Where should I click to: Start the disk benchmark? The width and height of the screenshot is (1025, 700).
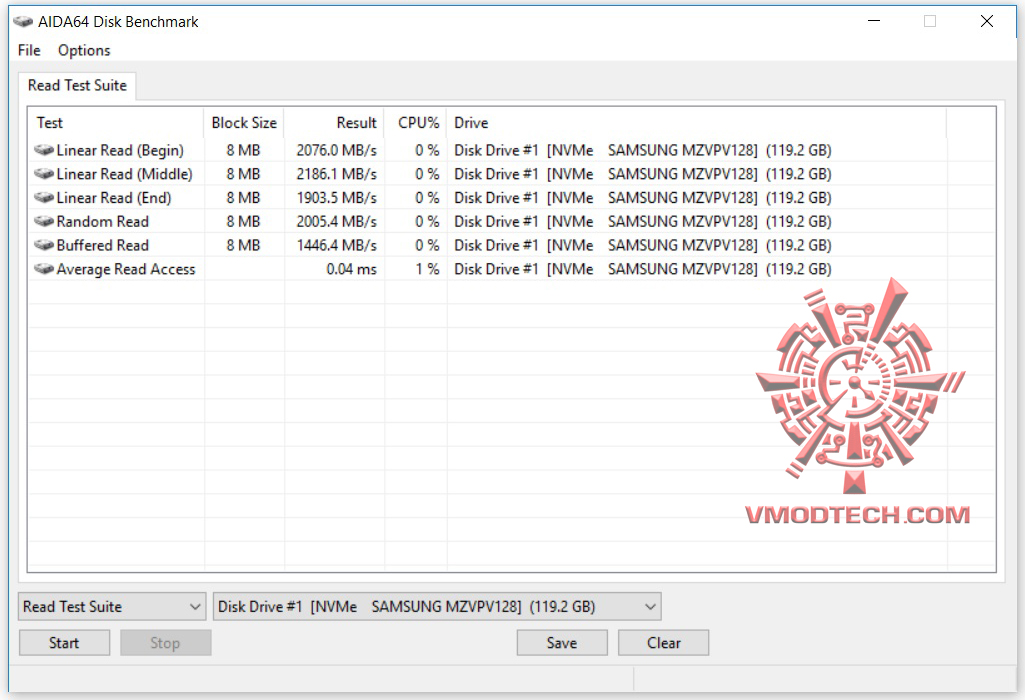pyautogui.click(x=64, y=643)
